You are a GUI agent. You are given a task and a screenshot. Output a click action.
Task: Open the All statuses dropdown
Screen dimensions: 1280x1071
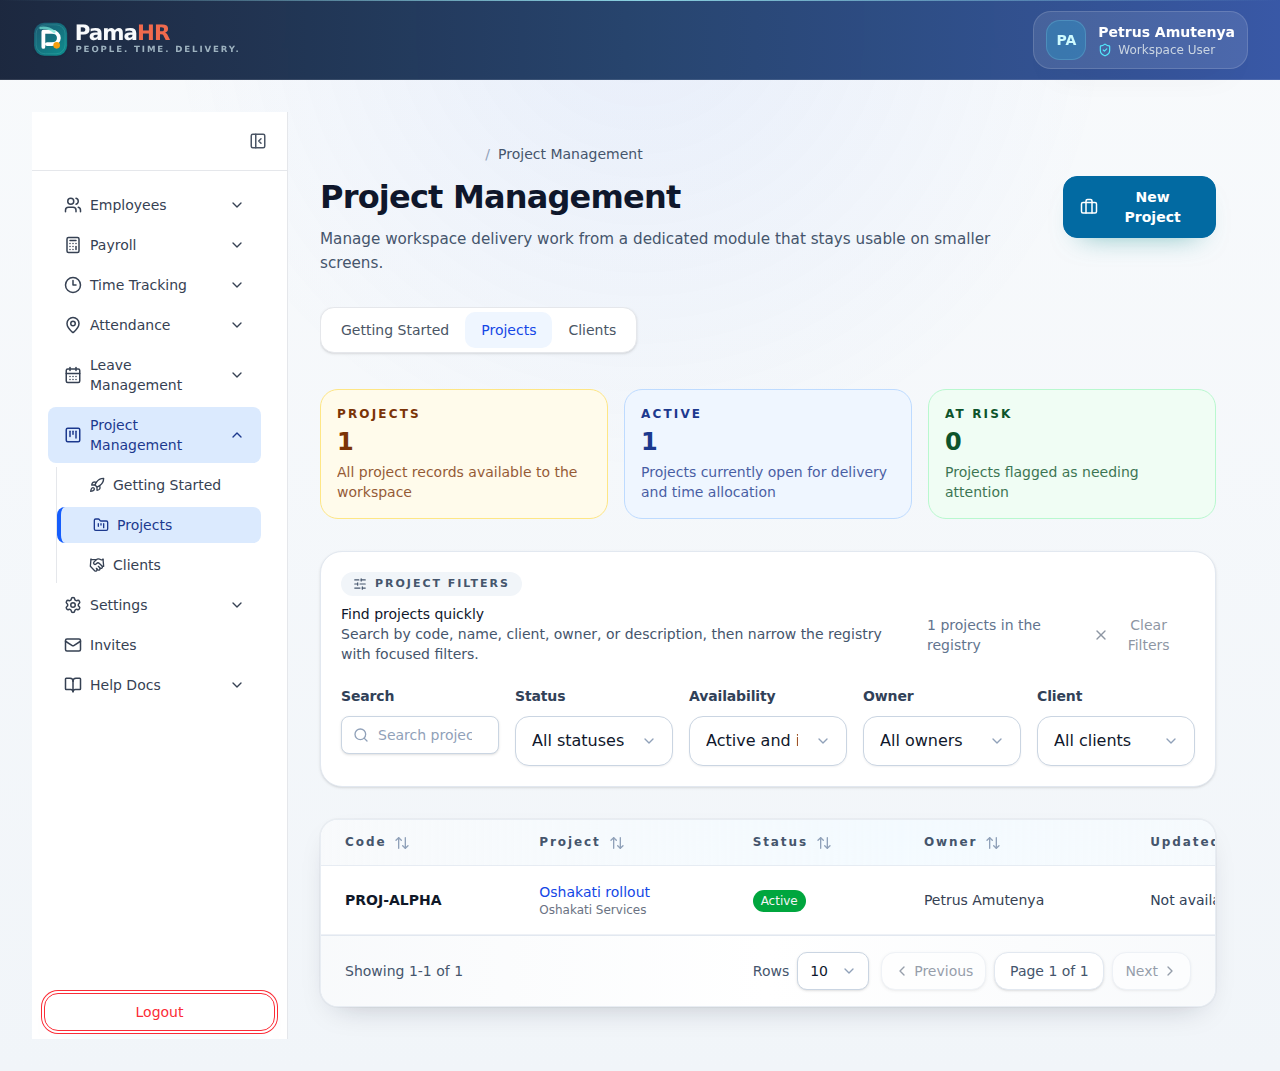point(594,741)
